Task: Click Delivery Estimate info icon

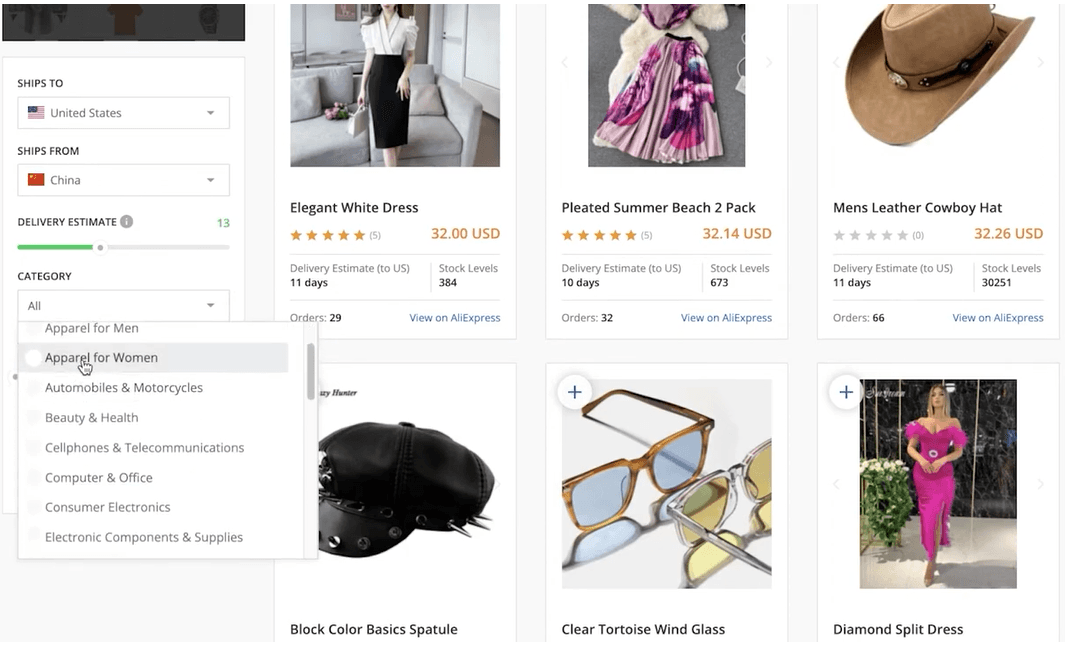Action: pyautogui.click(x=127, y=222)
